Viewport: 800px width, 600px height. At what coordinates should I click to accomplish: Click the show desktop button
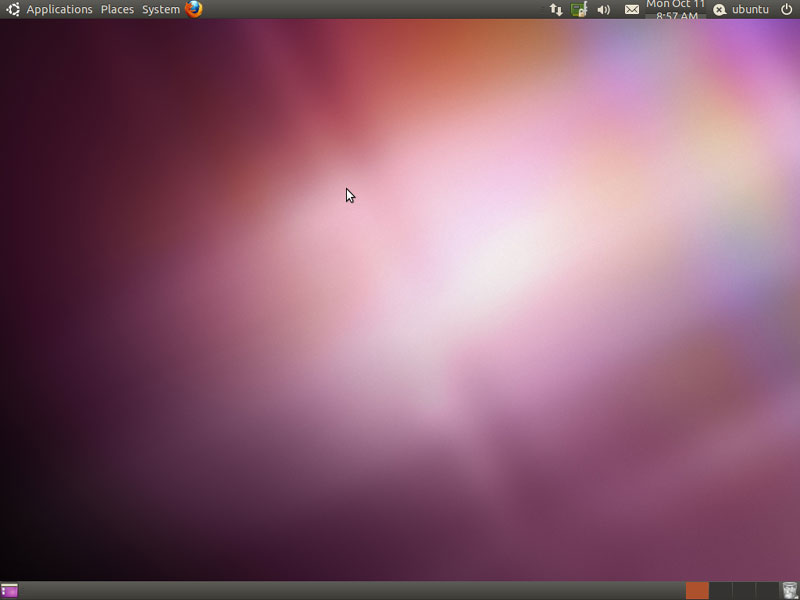(9, 591)
